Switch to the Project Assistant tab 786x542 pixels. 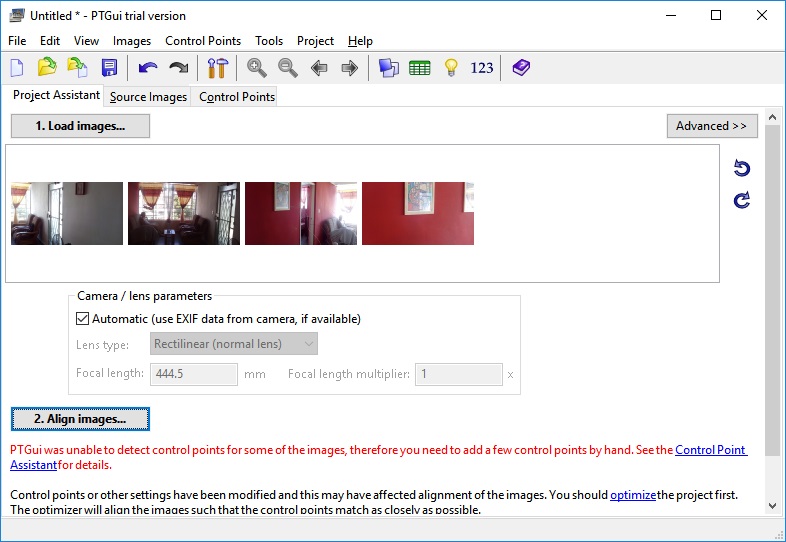tap(56, 95)
